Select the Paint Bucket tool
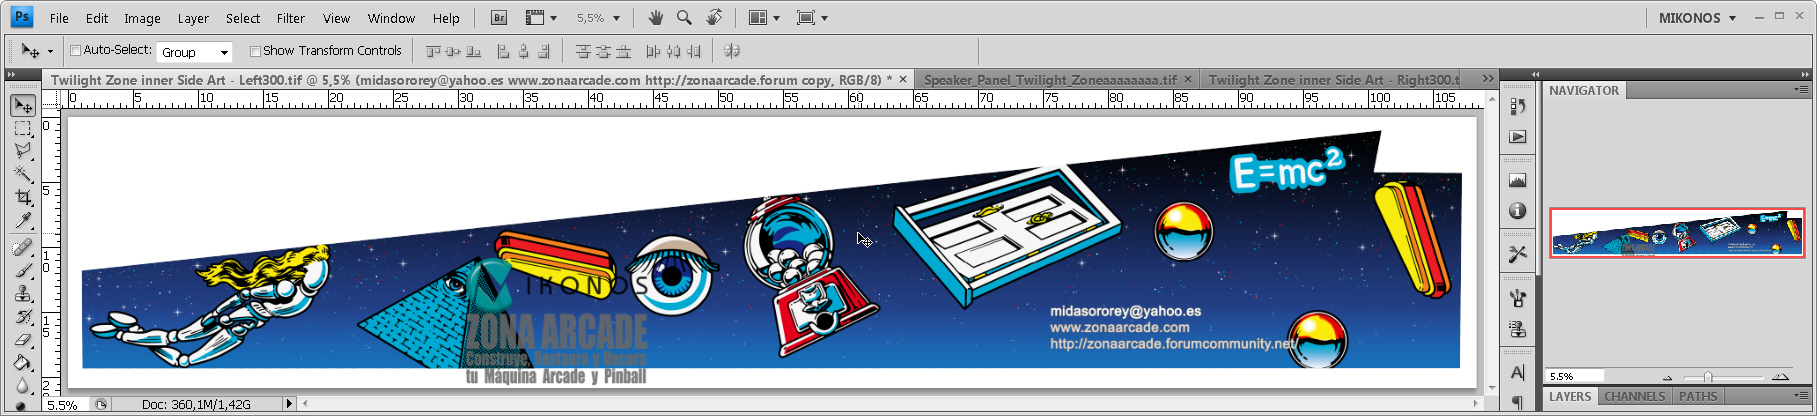Viewport: 1817px width, 416px height. click(x=22, y=363)
